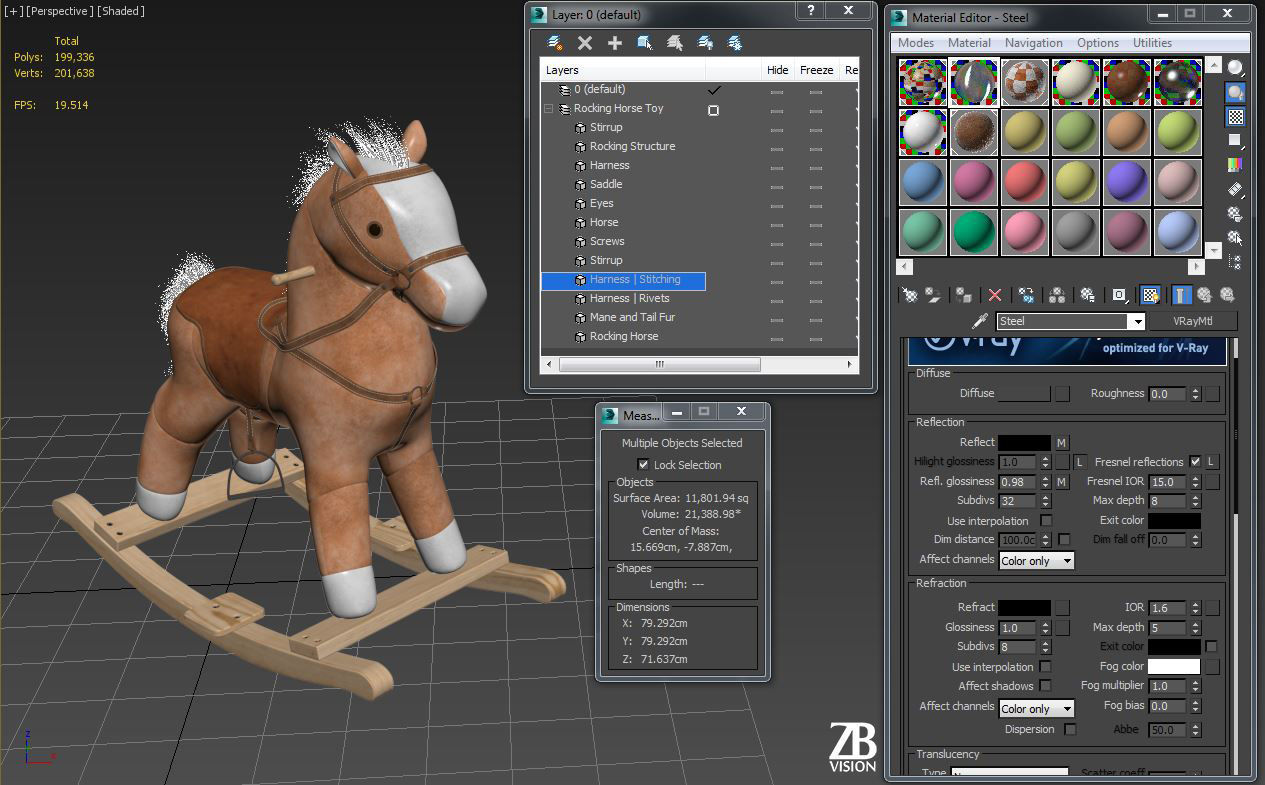This screenshot has width=1265, height=785.
Task: Click Get Material icon
Action: (909, 295)
